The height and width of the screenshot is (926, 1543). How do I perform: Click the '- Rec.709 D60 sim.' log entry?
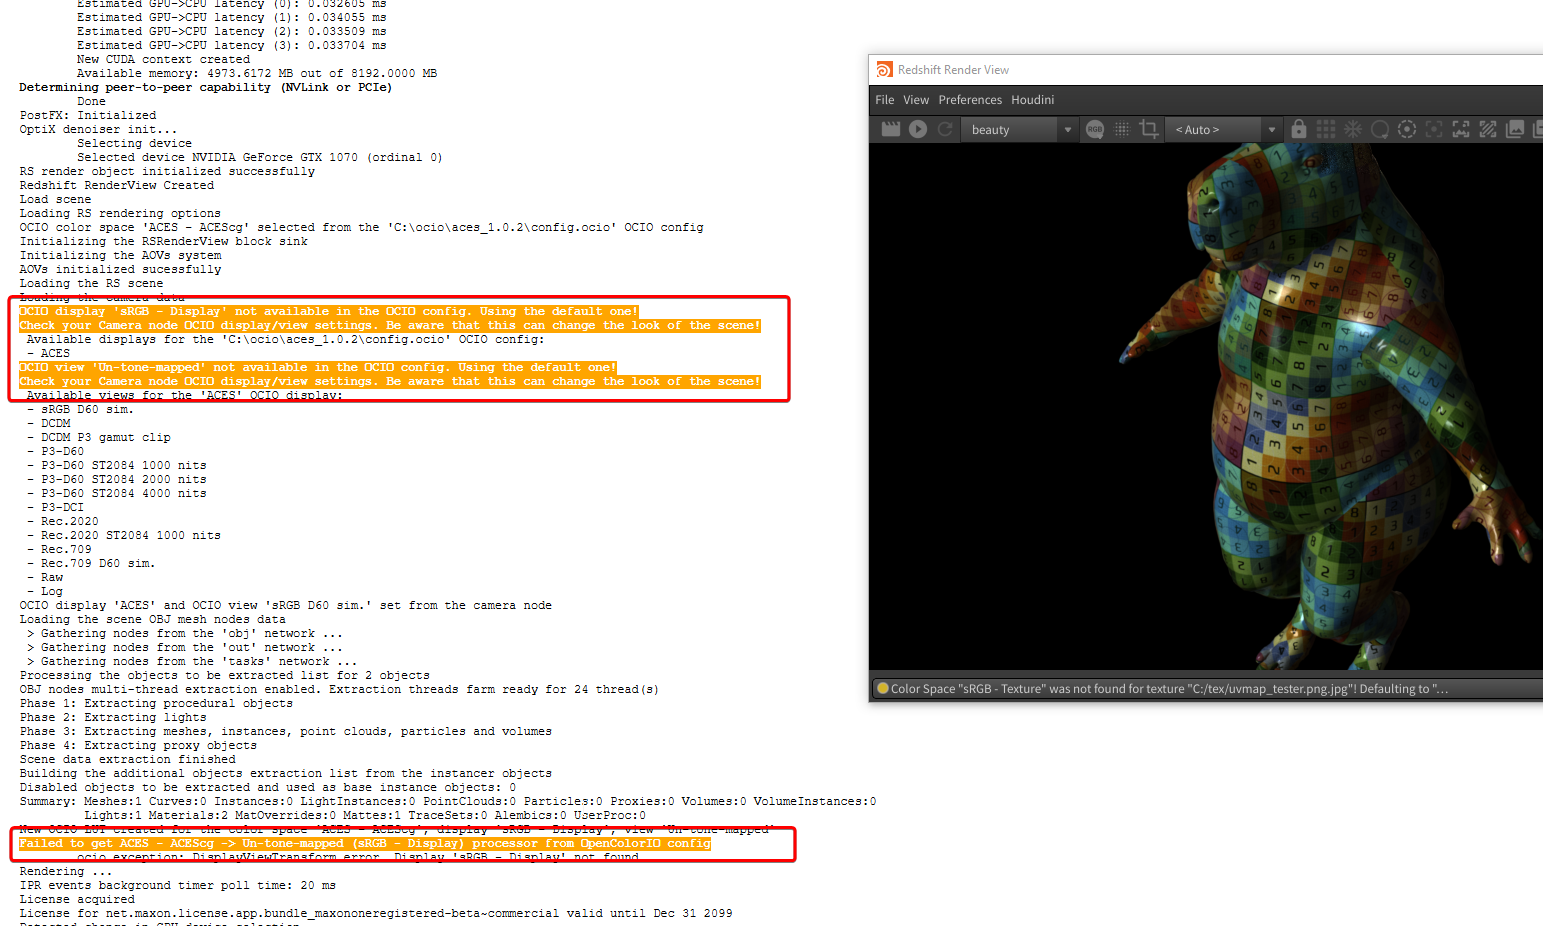tap(91, 563)
